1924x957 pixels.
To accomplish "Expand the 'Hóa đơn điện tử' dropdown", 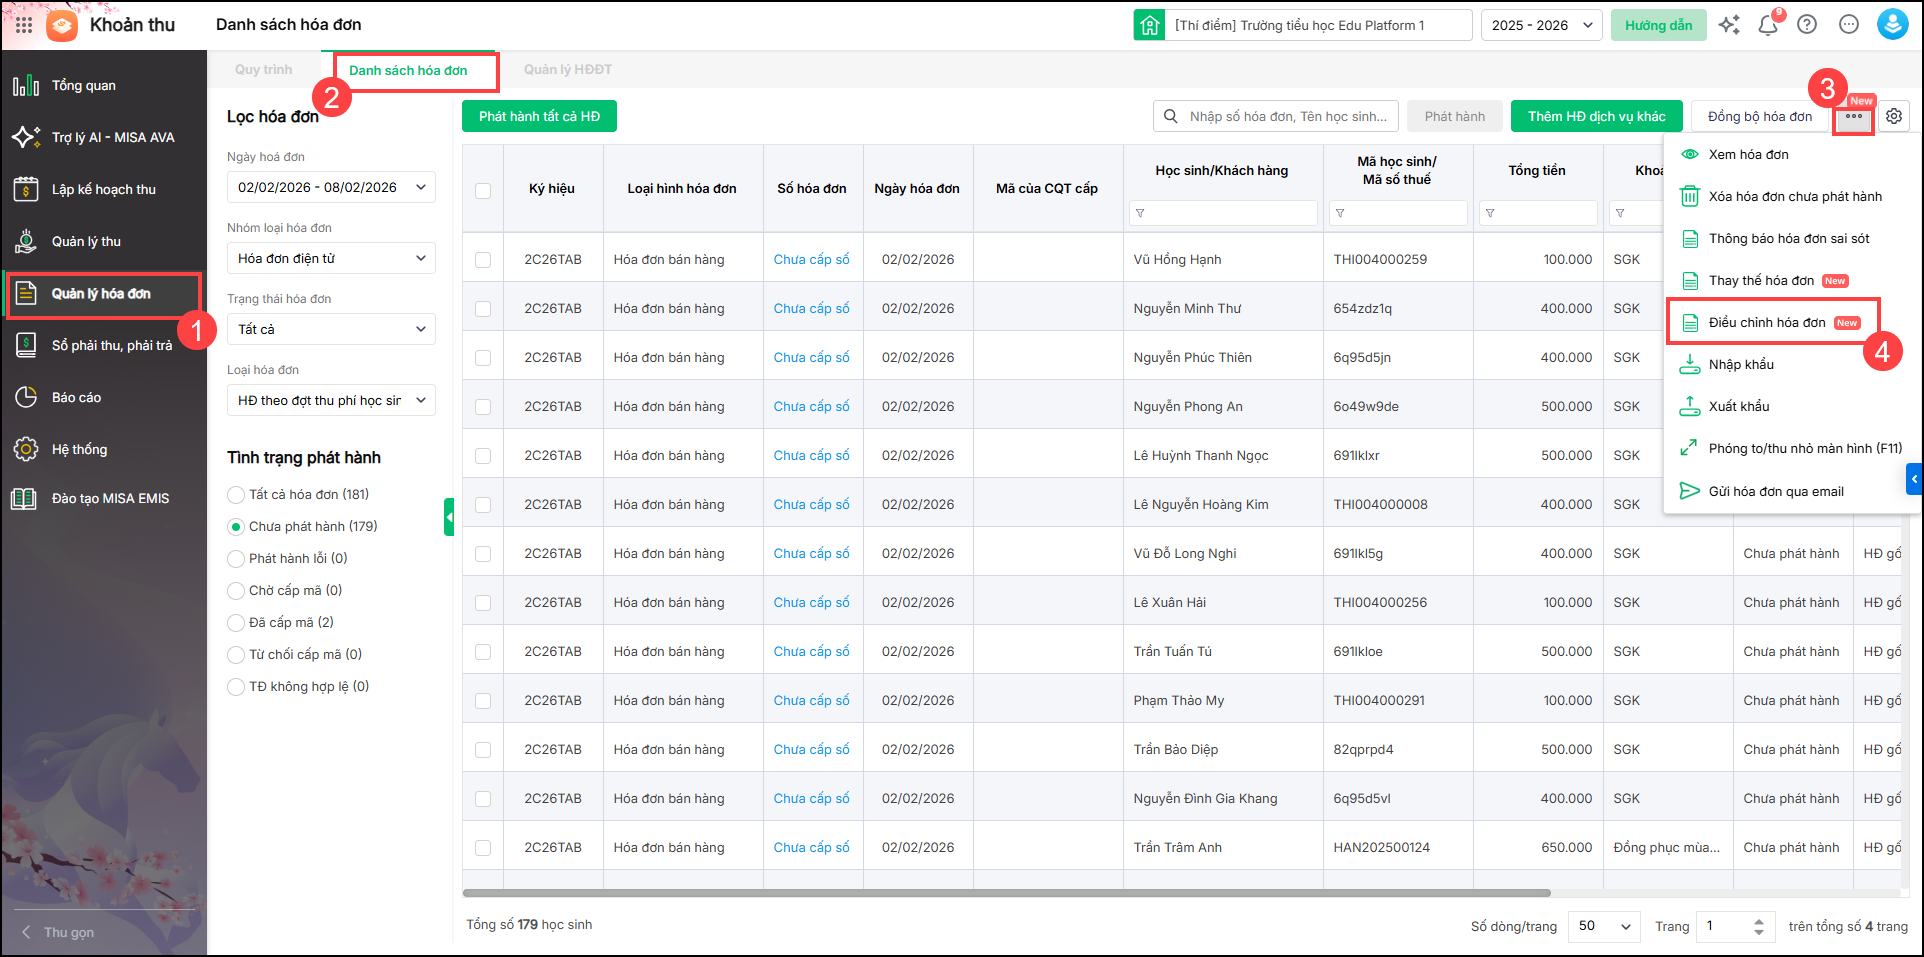I will point(331,258).
